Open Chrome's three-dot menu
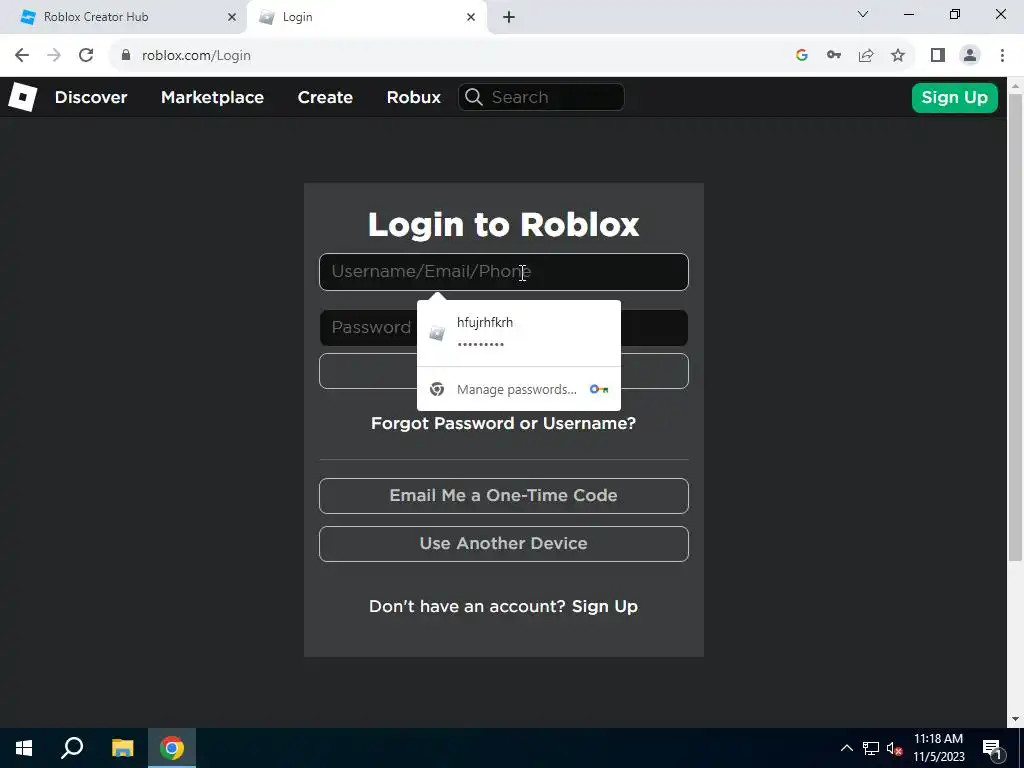This screenshot has width=1024, height=768. pyautogui.click(x=1002, y=56)
